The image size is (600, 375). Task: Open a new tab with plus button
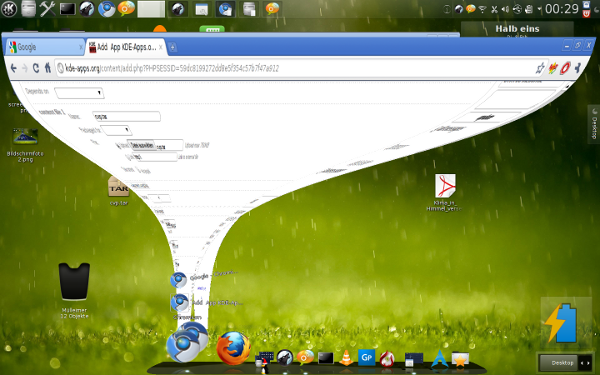pos(173,47)
